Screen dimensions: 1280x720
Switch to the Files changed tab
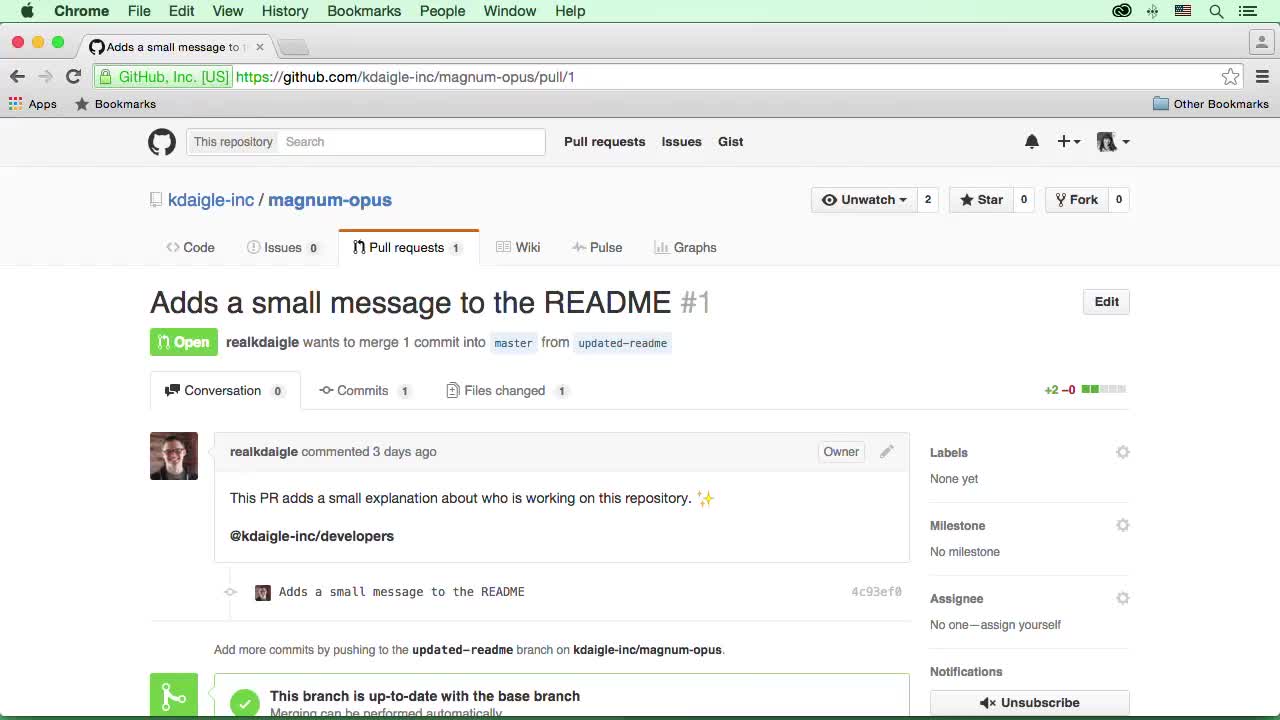pos(505,391)
